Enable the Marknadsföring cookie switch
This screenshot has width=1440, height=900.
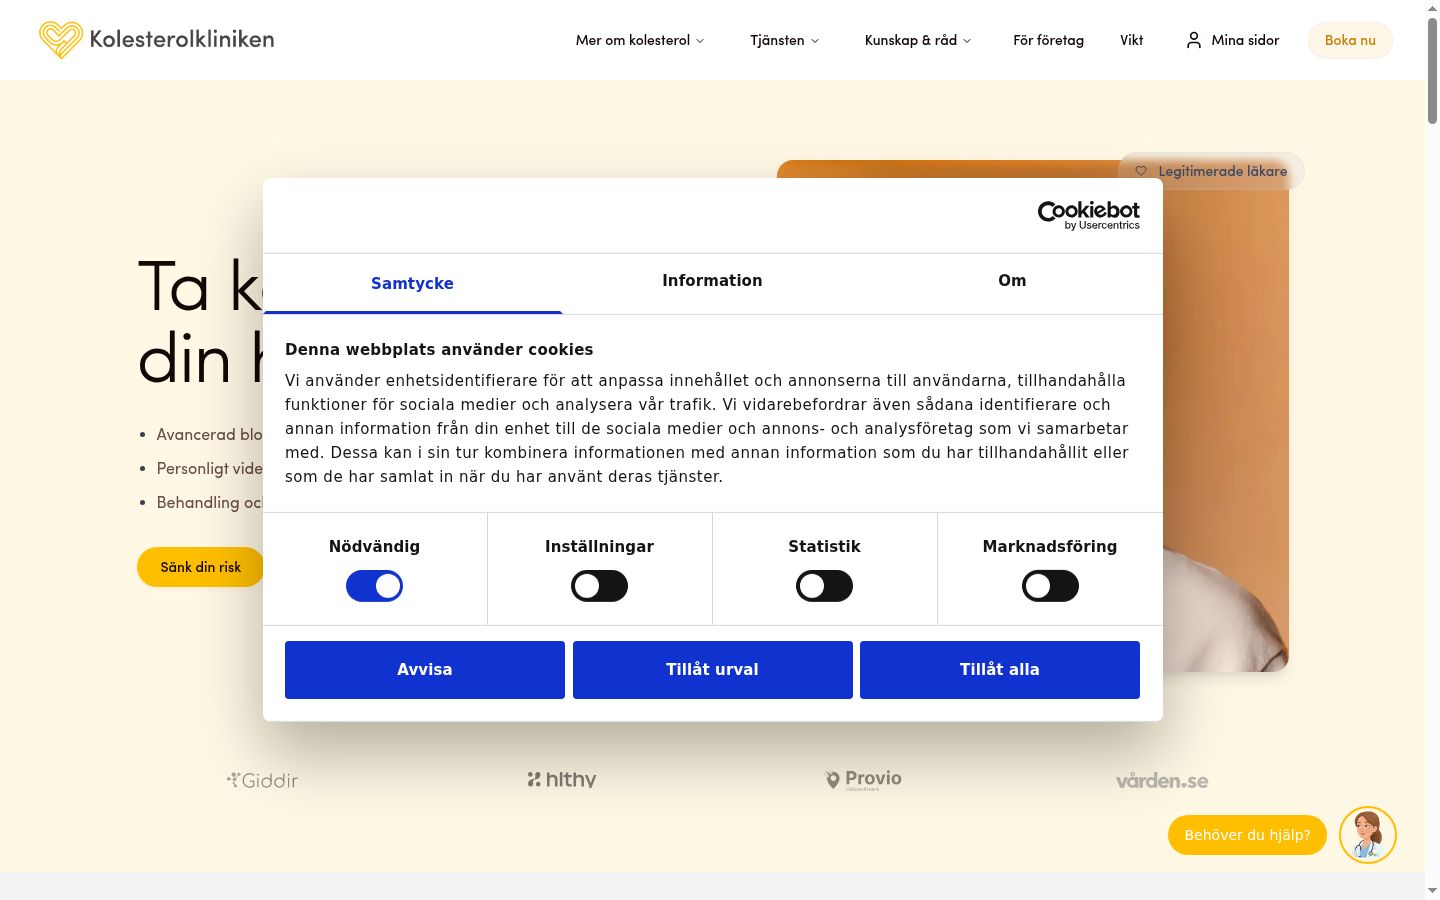(1050, 586)
